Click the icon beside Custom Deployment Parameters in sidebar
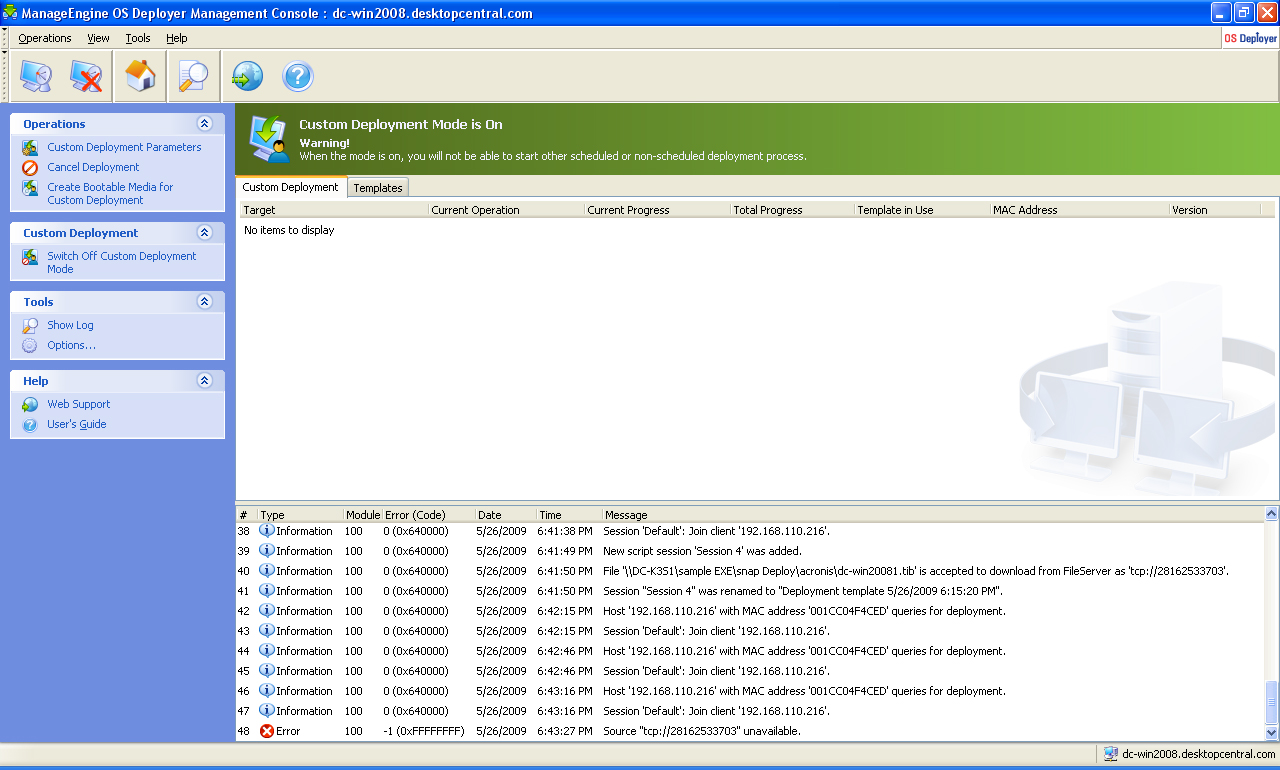1280x770 pixels. tap(30, 148)
